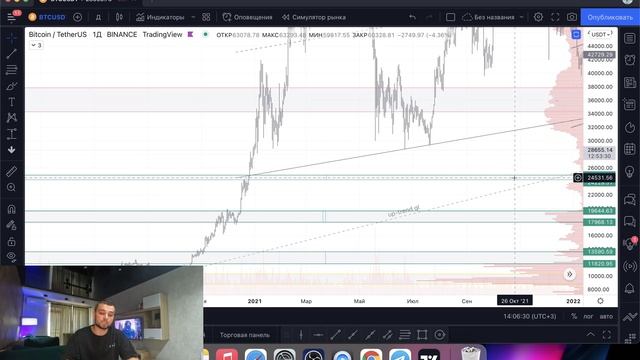Click the 19644.63 price label
The height and width of the screenshot is (360, 640).
(600, 211)
